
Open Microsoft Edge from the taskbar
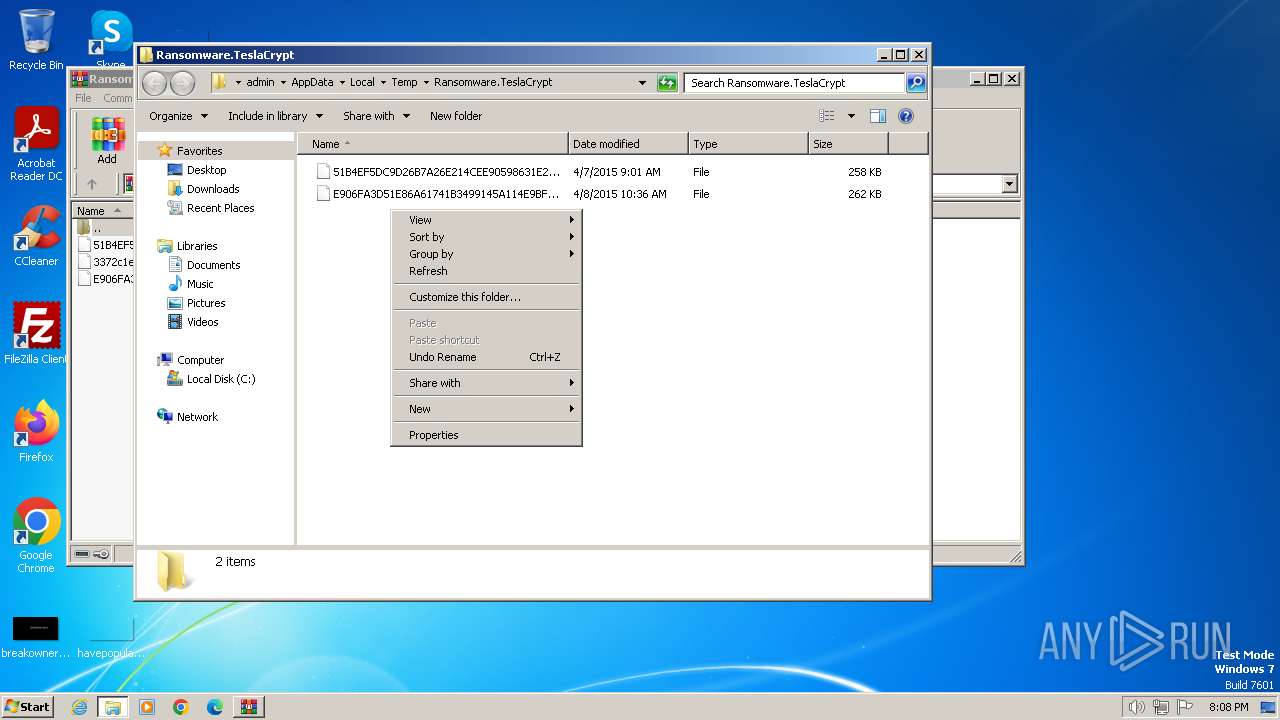tap(215, 707)
